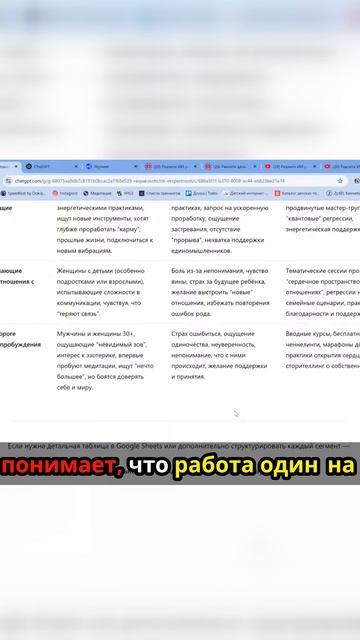Image resolution: width=360 pixels, height=640 pixels.
Task: Open the Список тренингов bookmark
Action: click(x=160, y=193)
